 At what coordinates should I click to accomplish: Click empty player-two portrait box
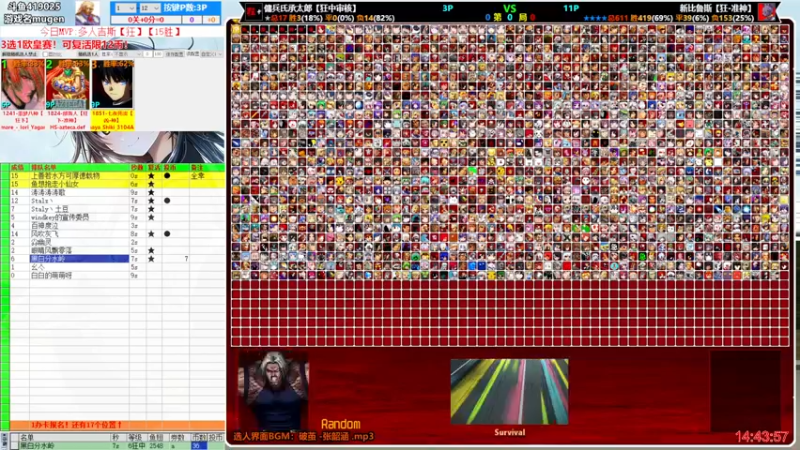(745, 390)
